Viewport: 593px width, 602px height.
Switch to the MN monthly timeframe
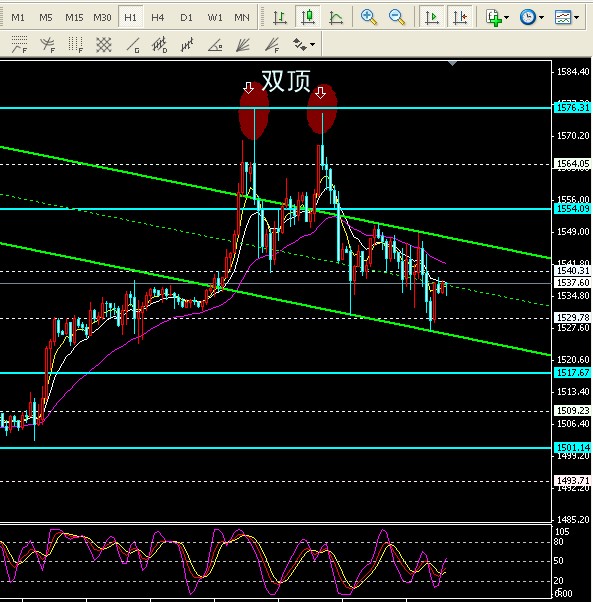(242, 17)
